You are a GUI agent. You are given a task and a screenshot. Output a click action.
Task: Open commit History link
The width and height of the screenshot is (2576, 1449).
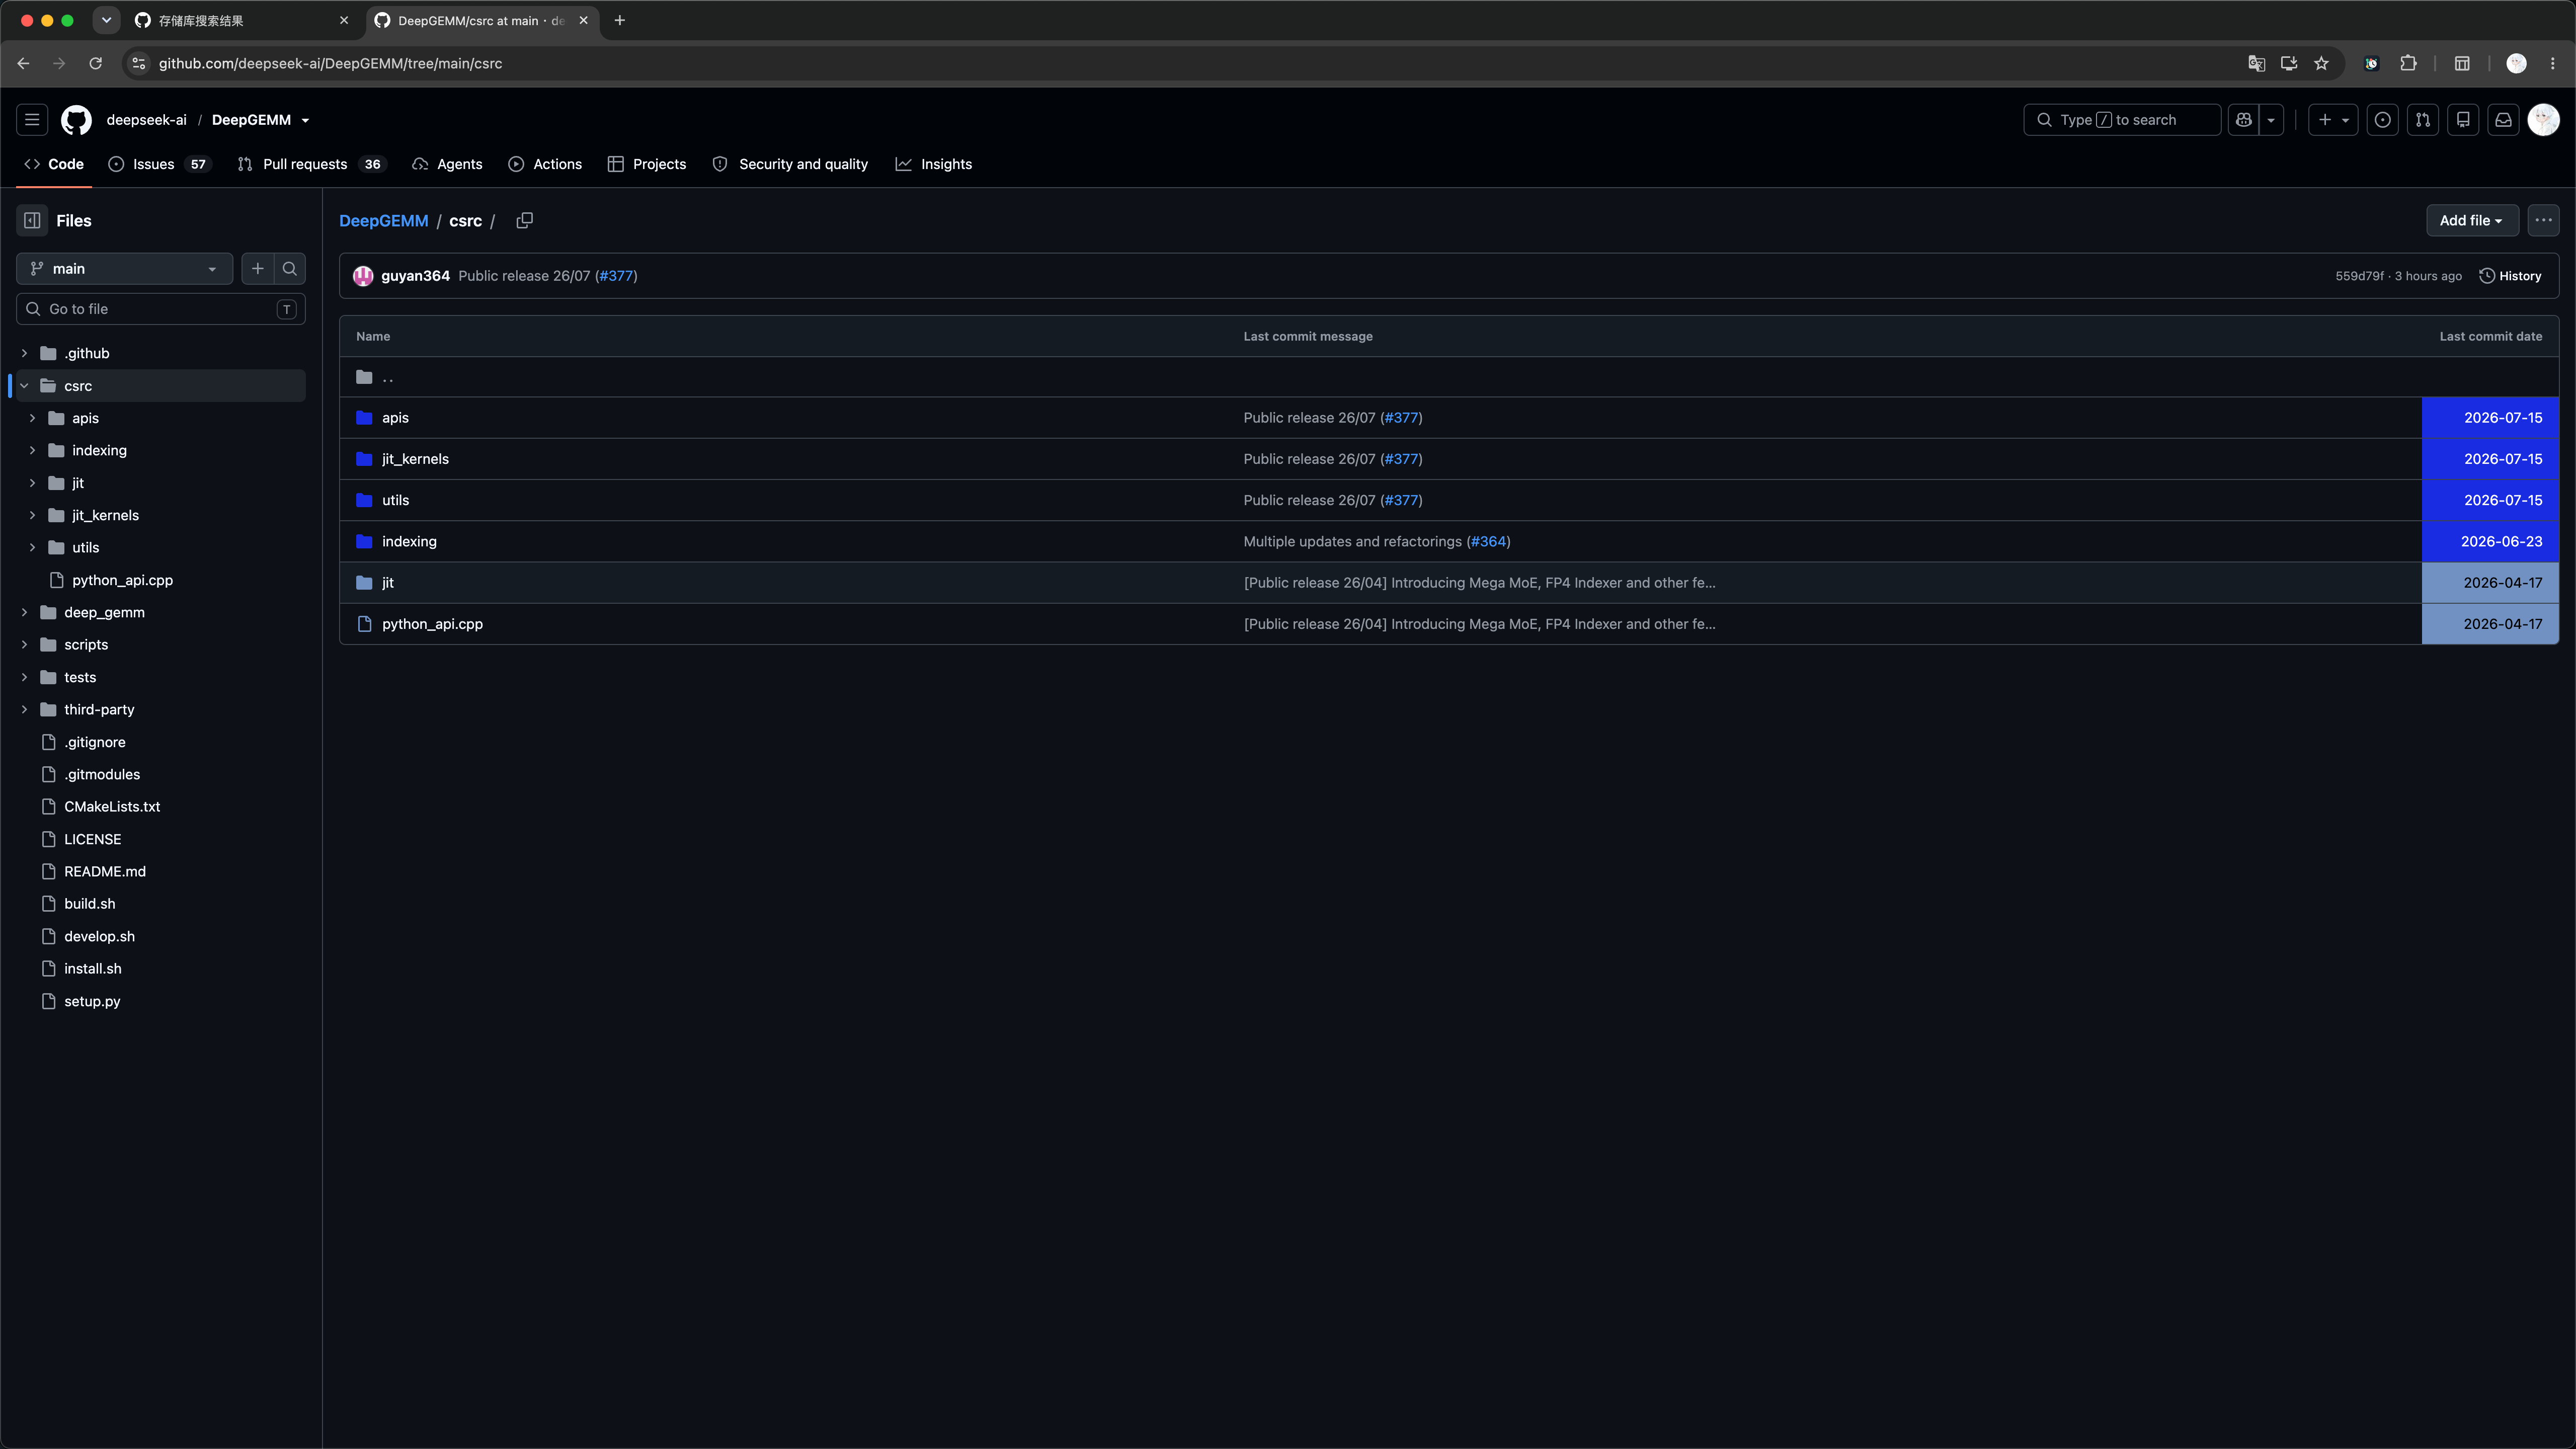tap(2510, 276)
